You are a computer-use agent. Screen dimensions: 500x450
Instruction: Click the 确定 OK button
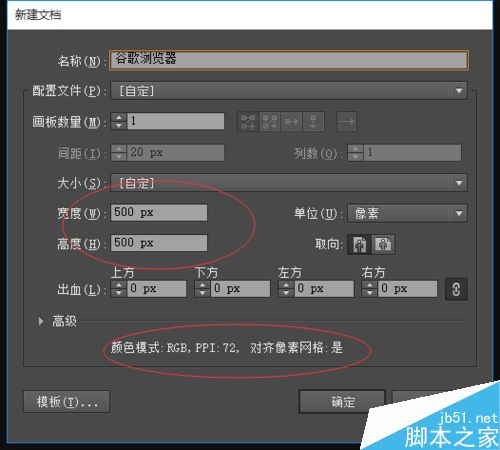[x=342, y=402]
